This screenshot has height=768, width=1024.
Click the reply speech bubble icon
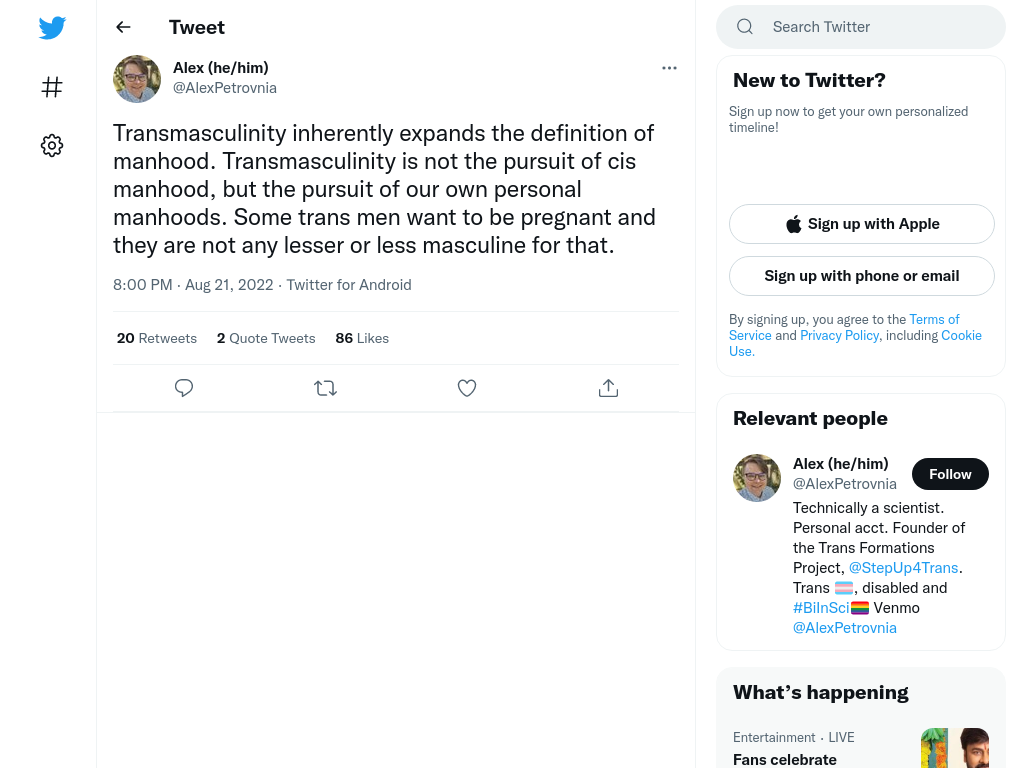[x=184, y=388]
